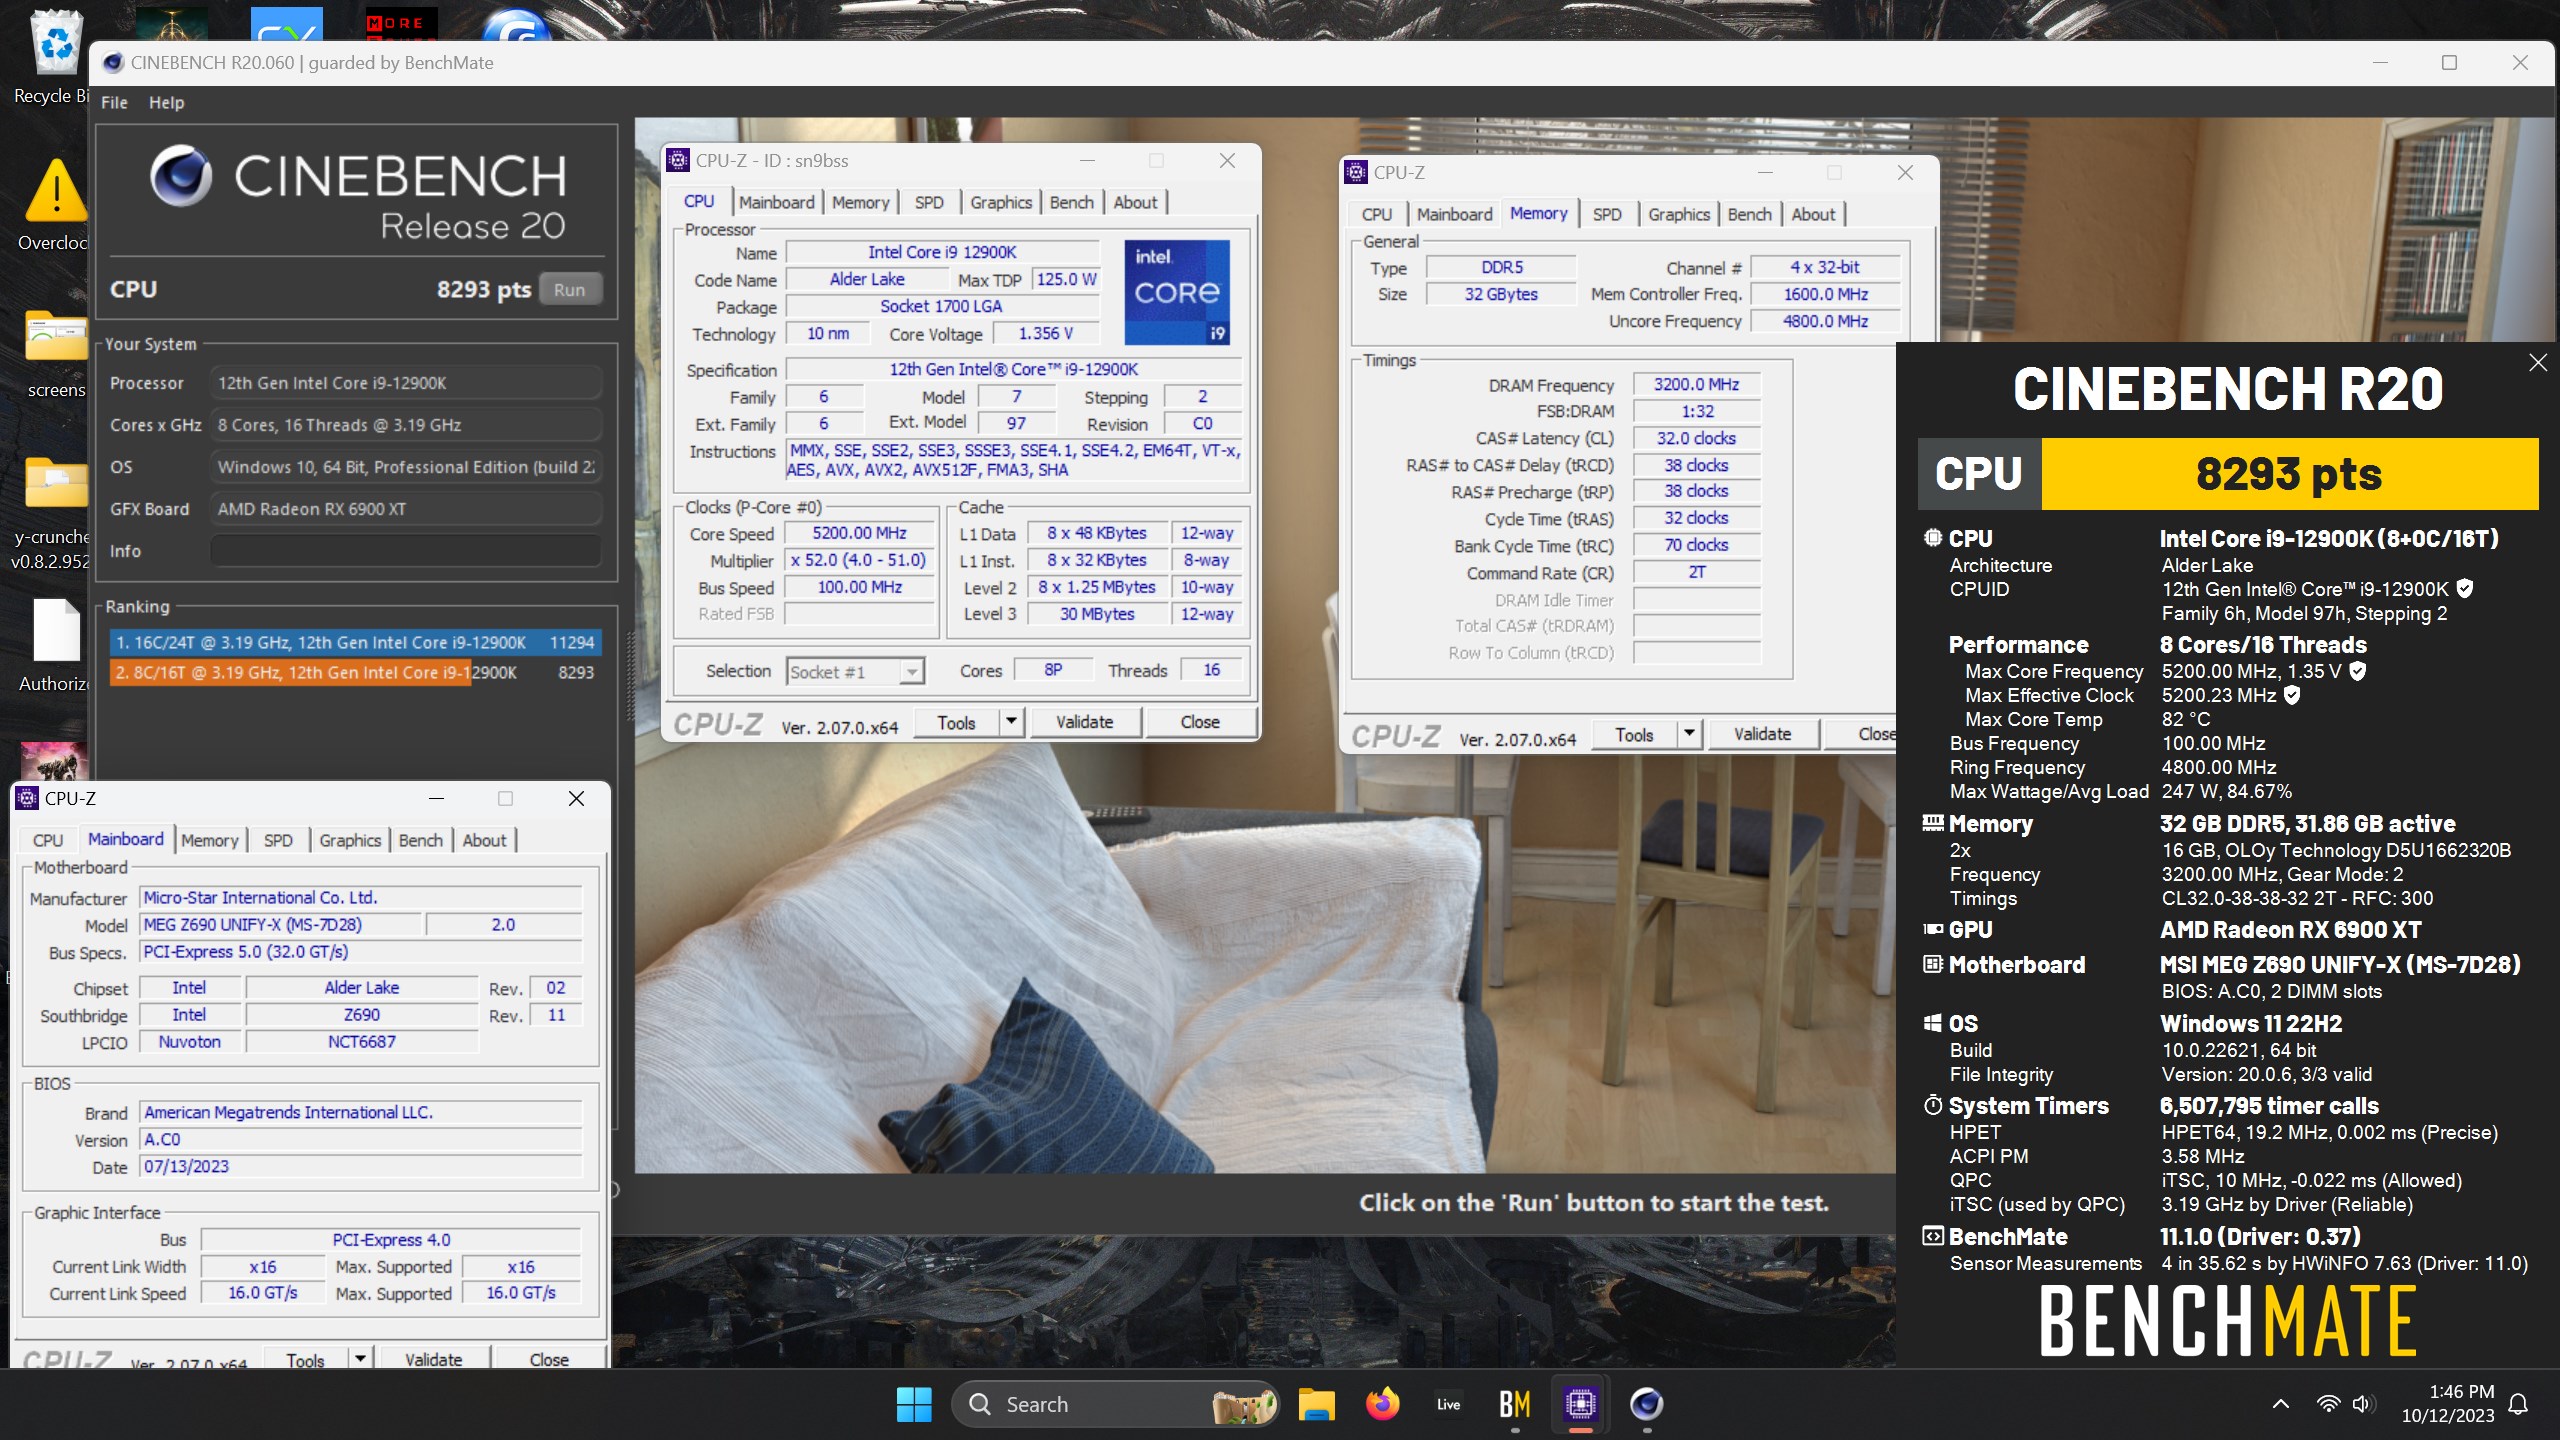Open Memory tab in CPU-Z sn9bss window
Screen dimensions: 2560x1440
(860, 202)
